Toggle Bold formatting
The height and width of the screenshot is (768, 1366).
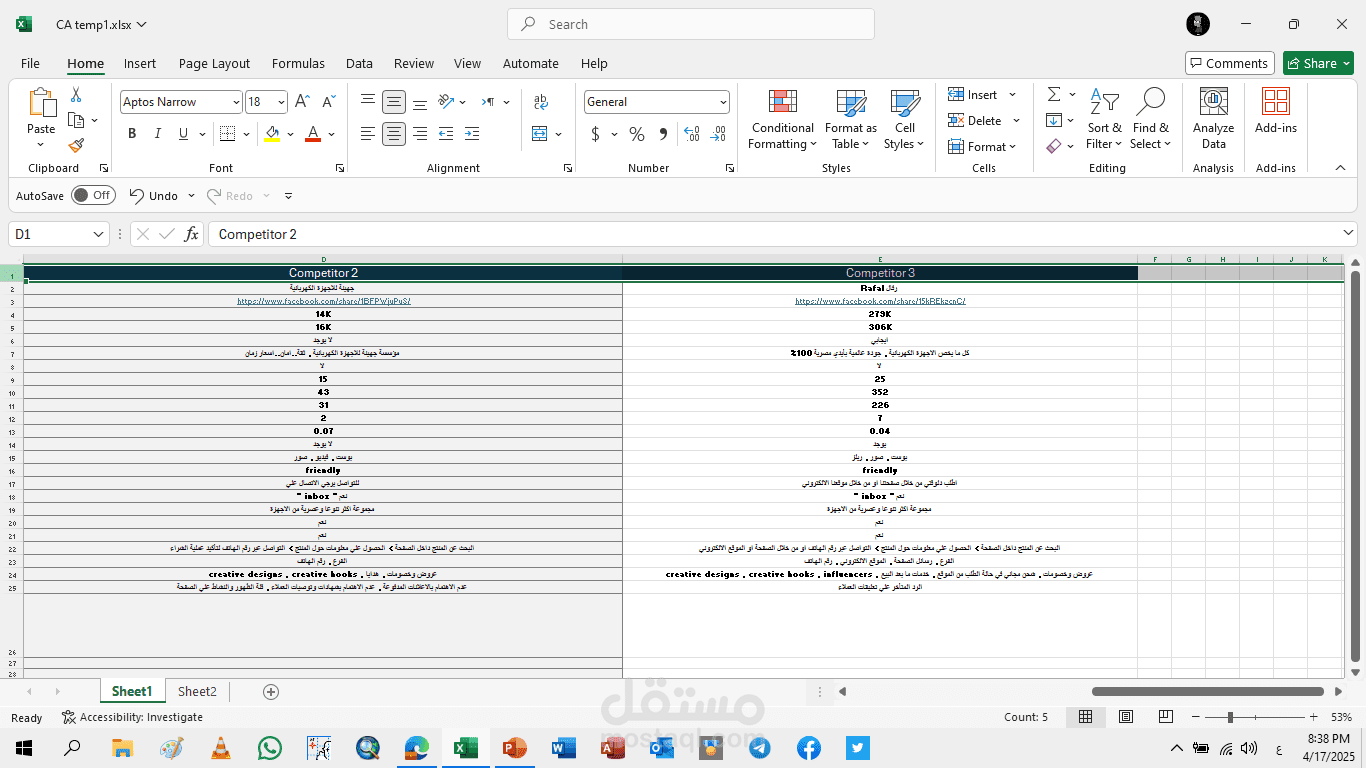point(132,134)
